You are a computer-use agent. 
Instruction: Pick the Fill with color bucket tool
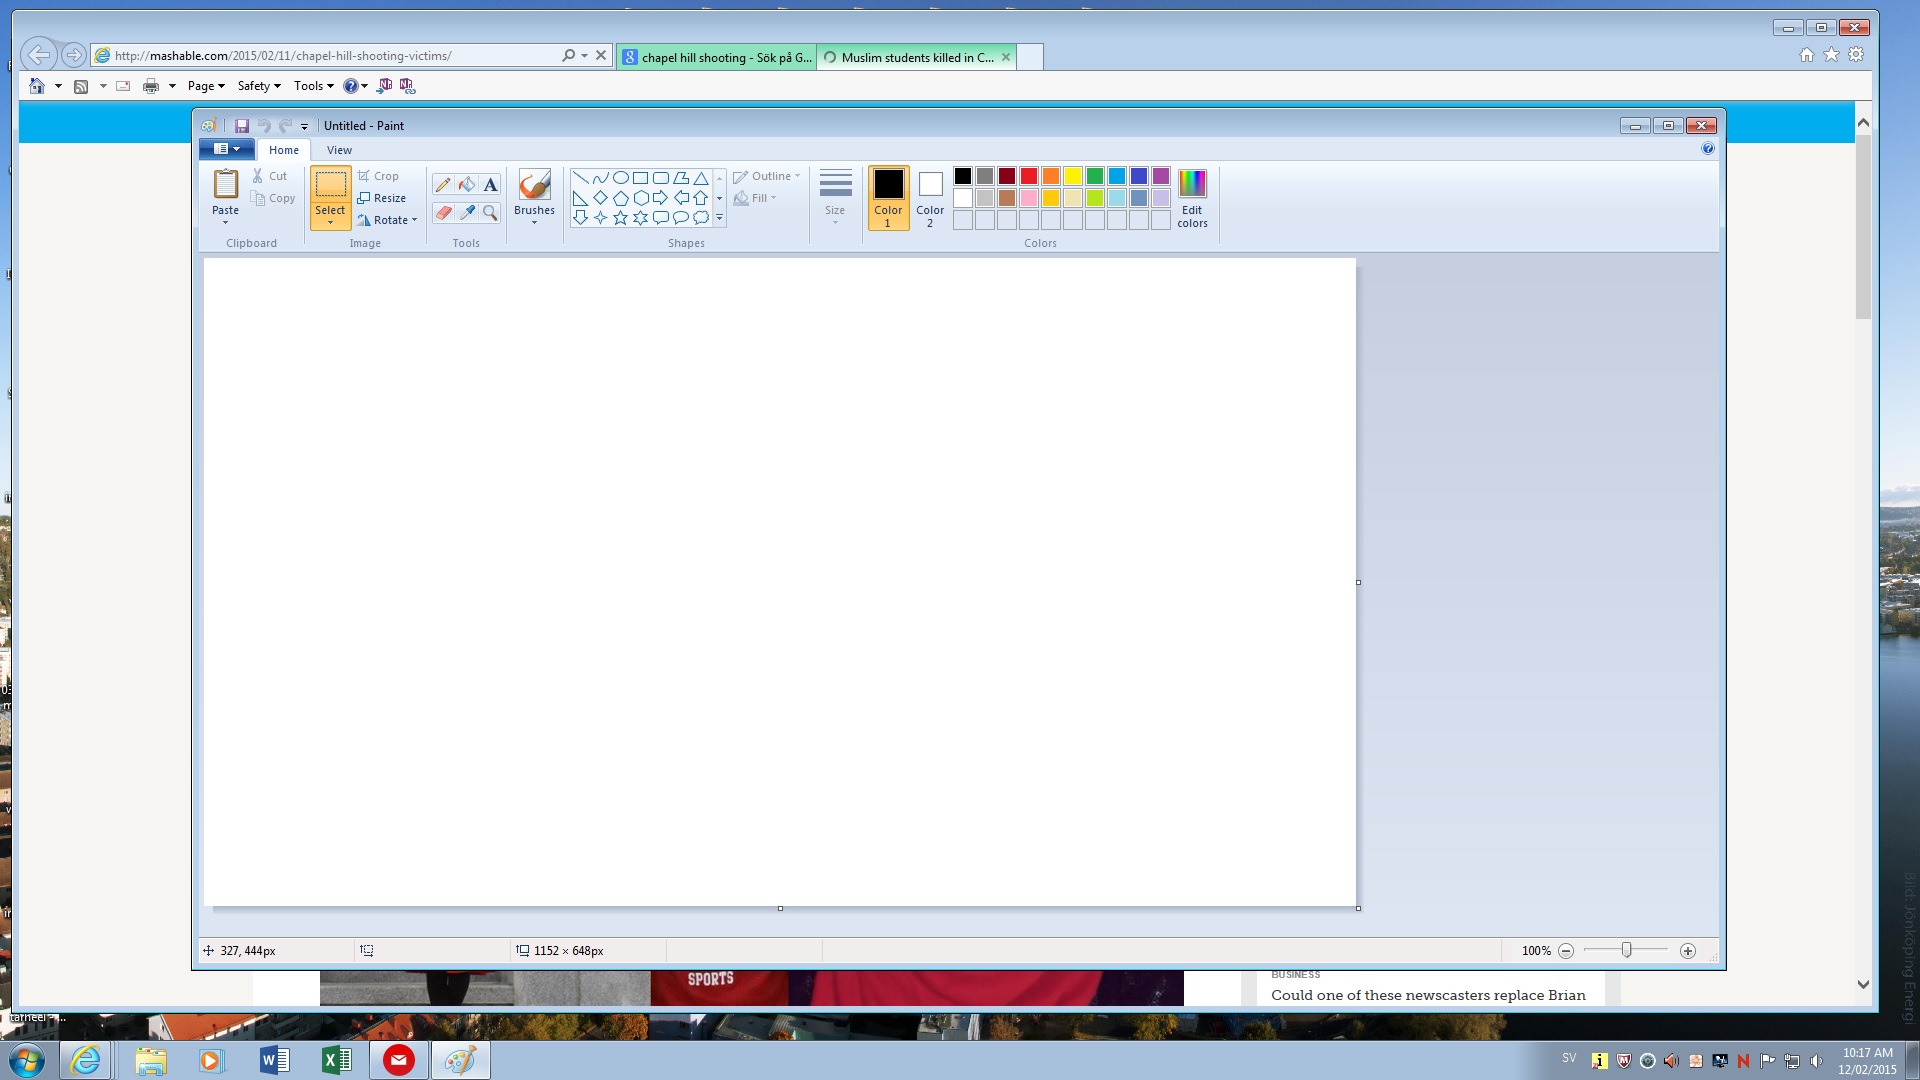click(467, 184)
